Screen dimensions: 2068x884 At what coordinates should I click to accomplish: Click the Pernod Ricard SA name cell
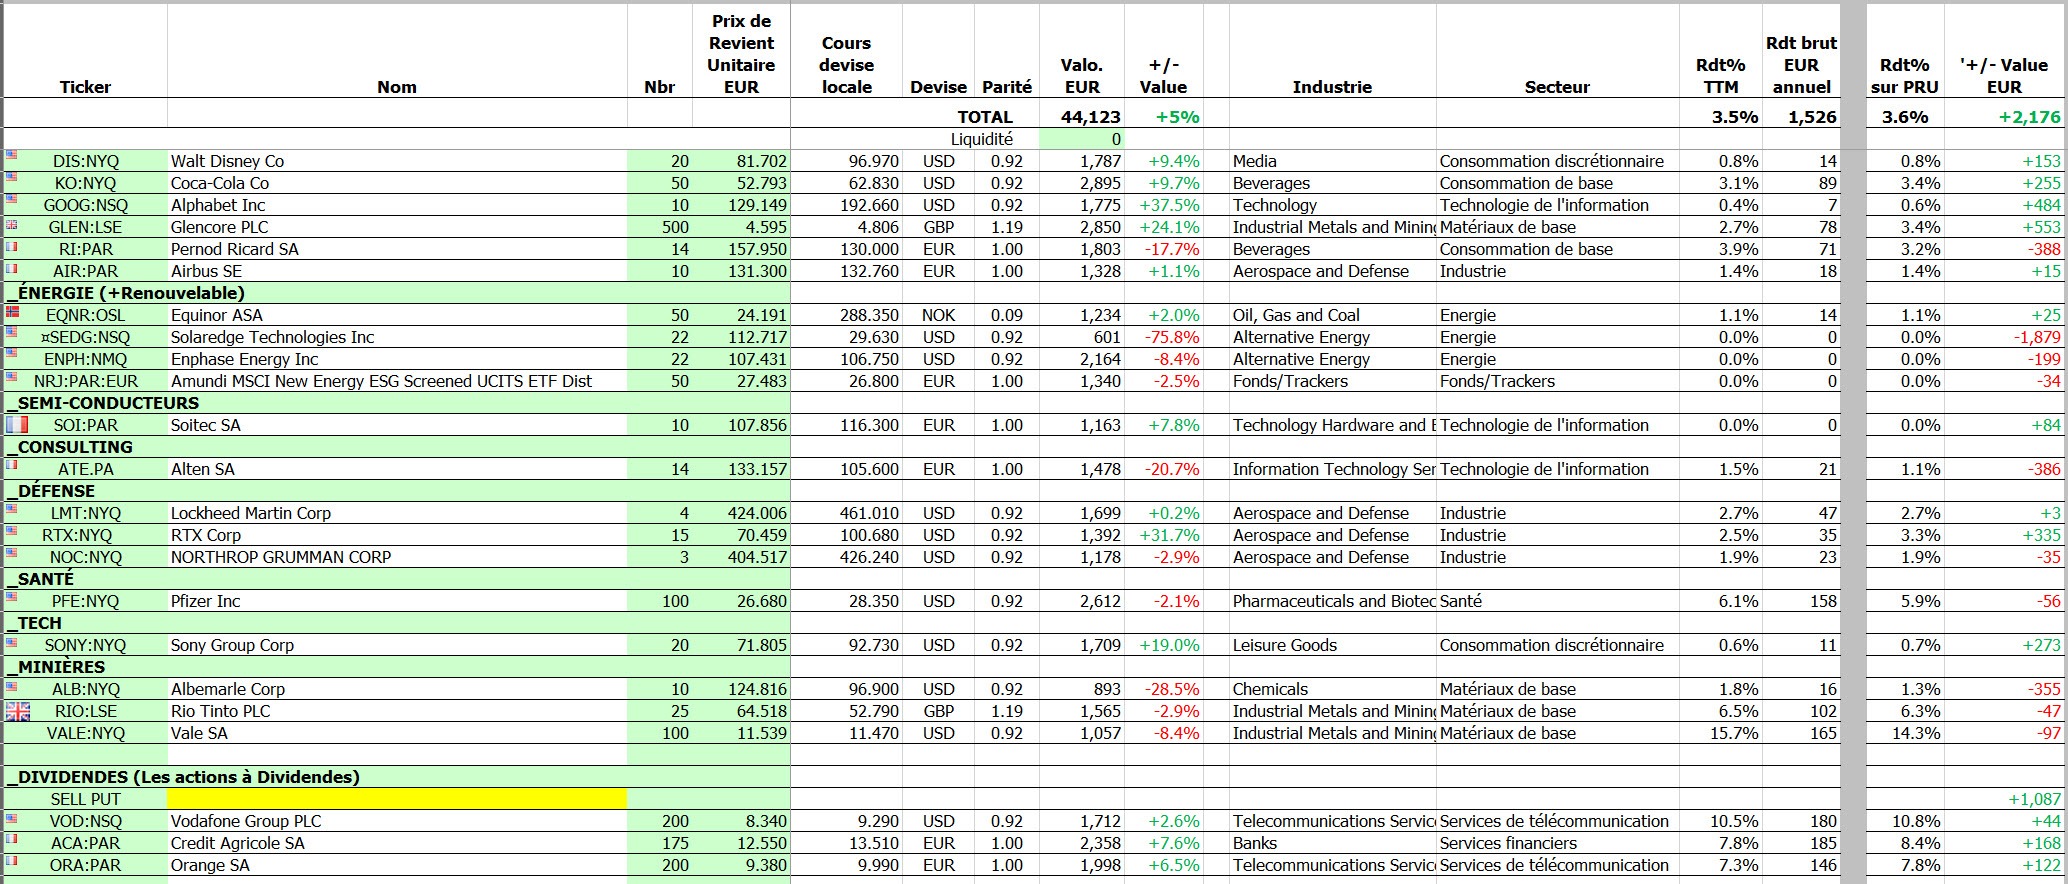[397, 249]
